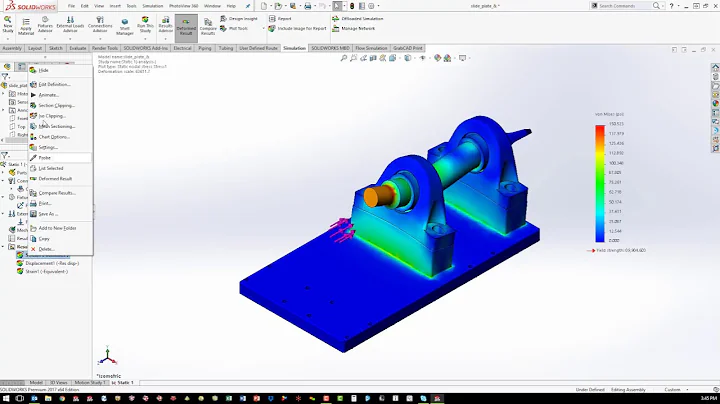The width and height of the screenshot is (720, 404).
Task: Click the New document icon
Action: (x=264, y=6)
